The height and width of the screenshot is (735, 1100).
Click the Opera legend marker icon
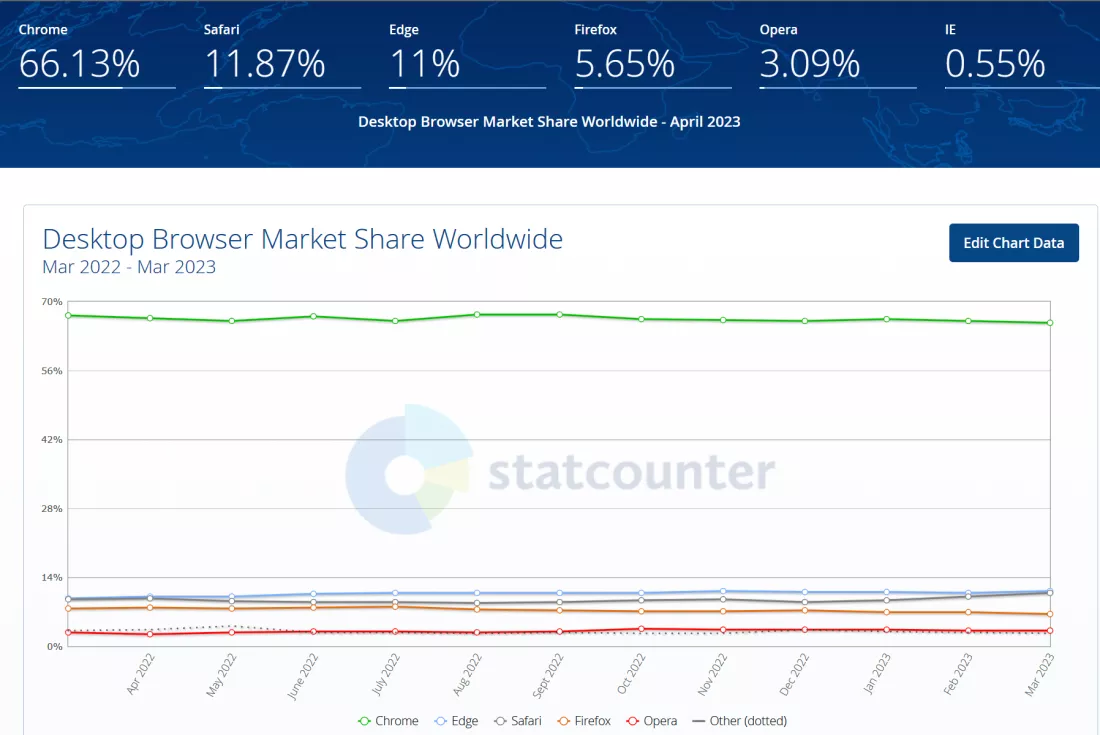tap(632, 721)
